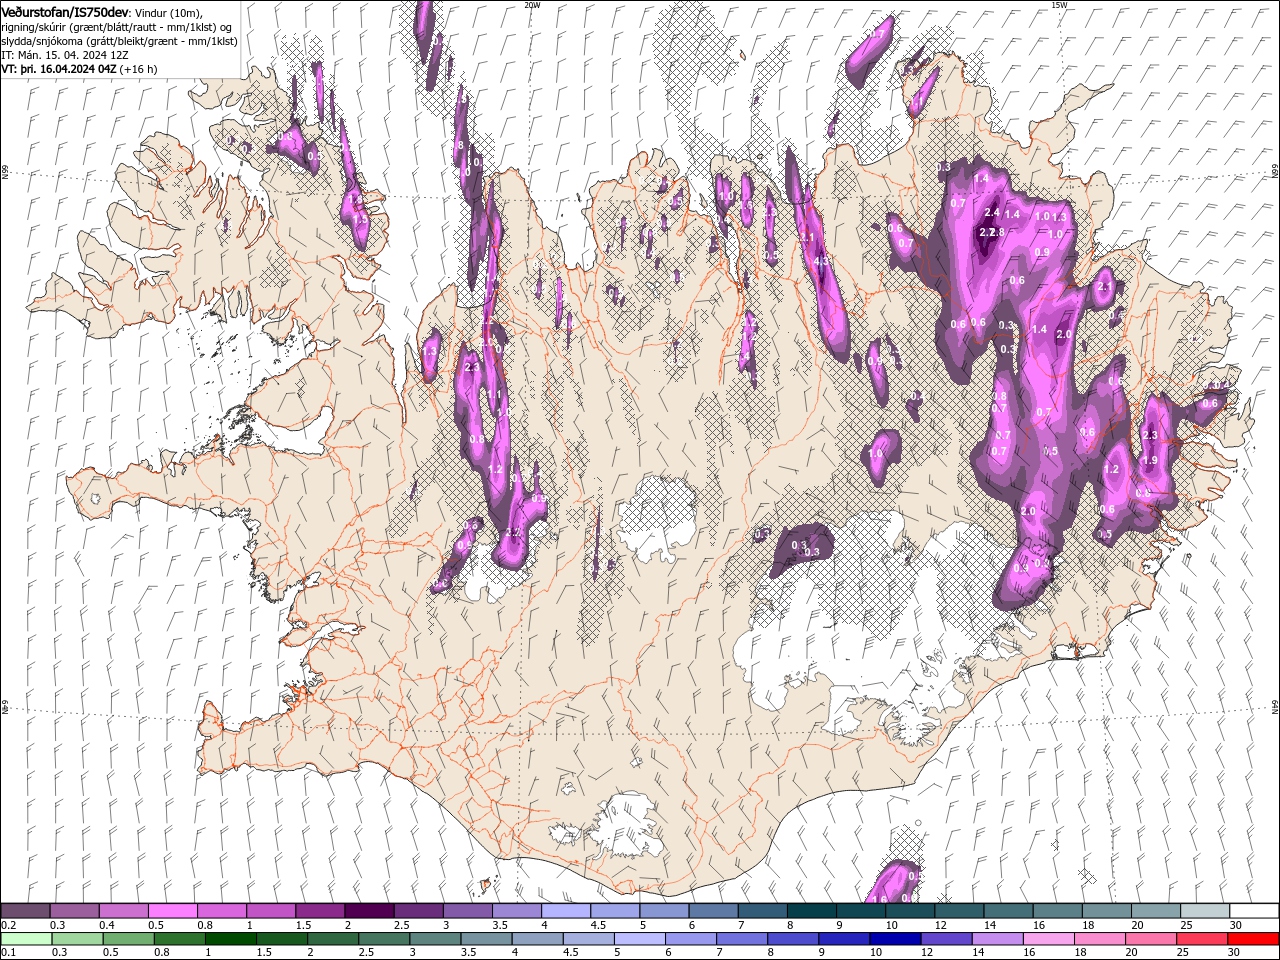Viewport: 1280px width, 960px height.
Task: Pick the 7 medium blue swatch on rain scale
Action: (x=742, y=939)
